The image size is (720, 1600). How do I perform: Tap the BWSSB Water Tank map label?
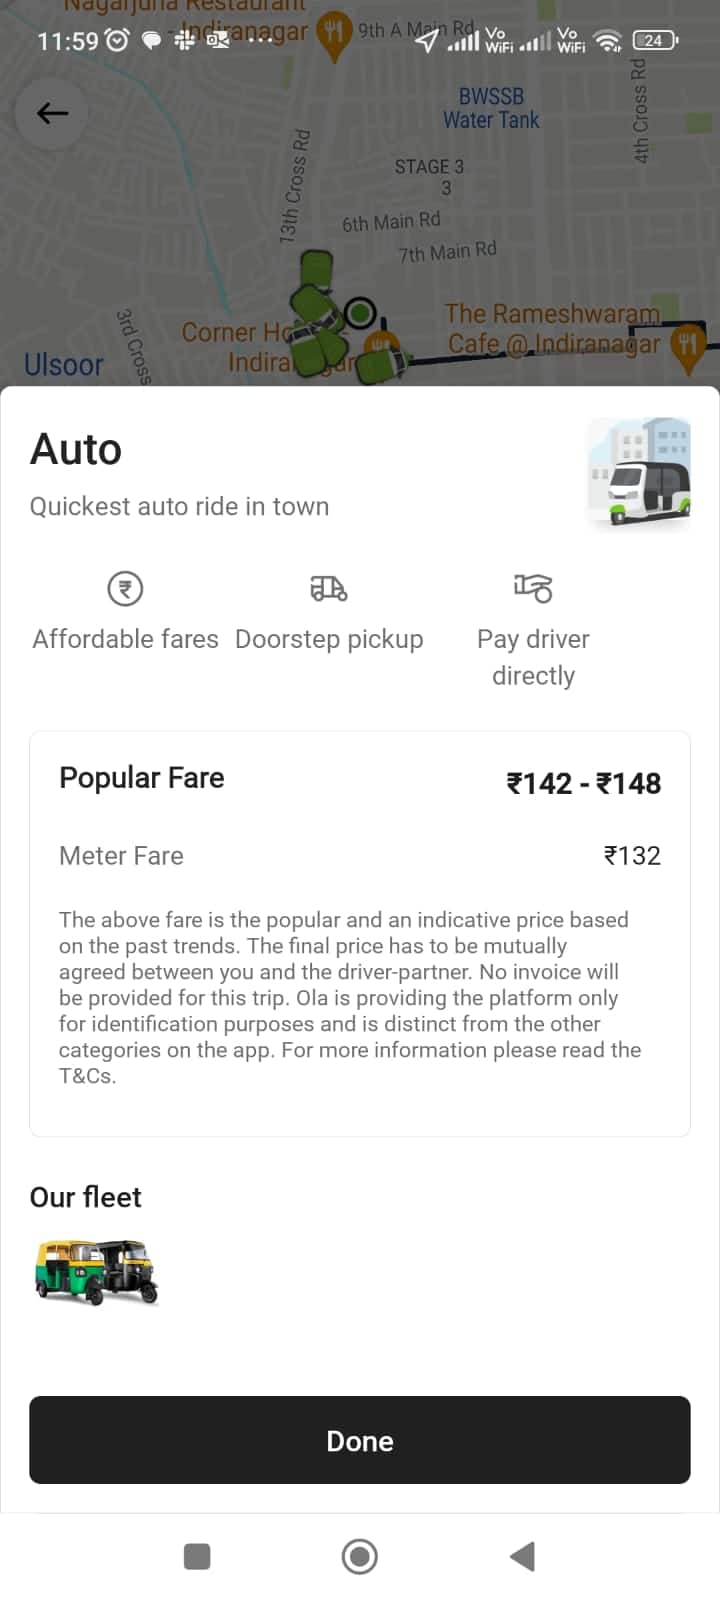point(491,108)
